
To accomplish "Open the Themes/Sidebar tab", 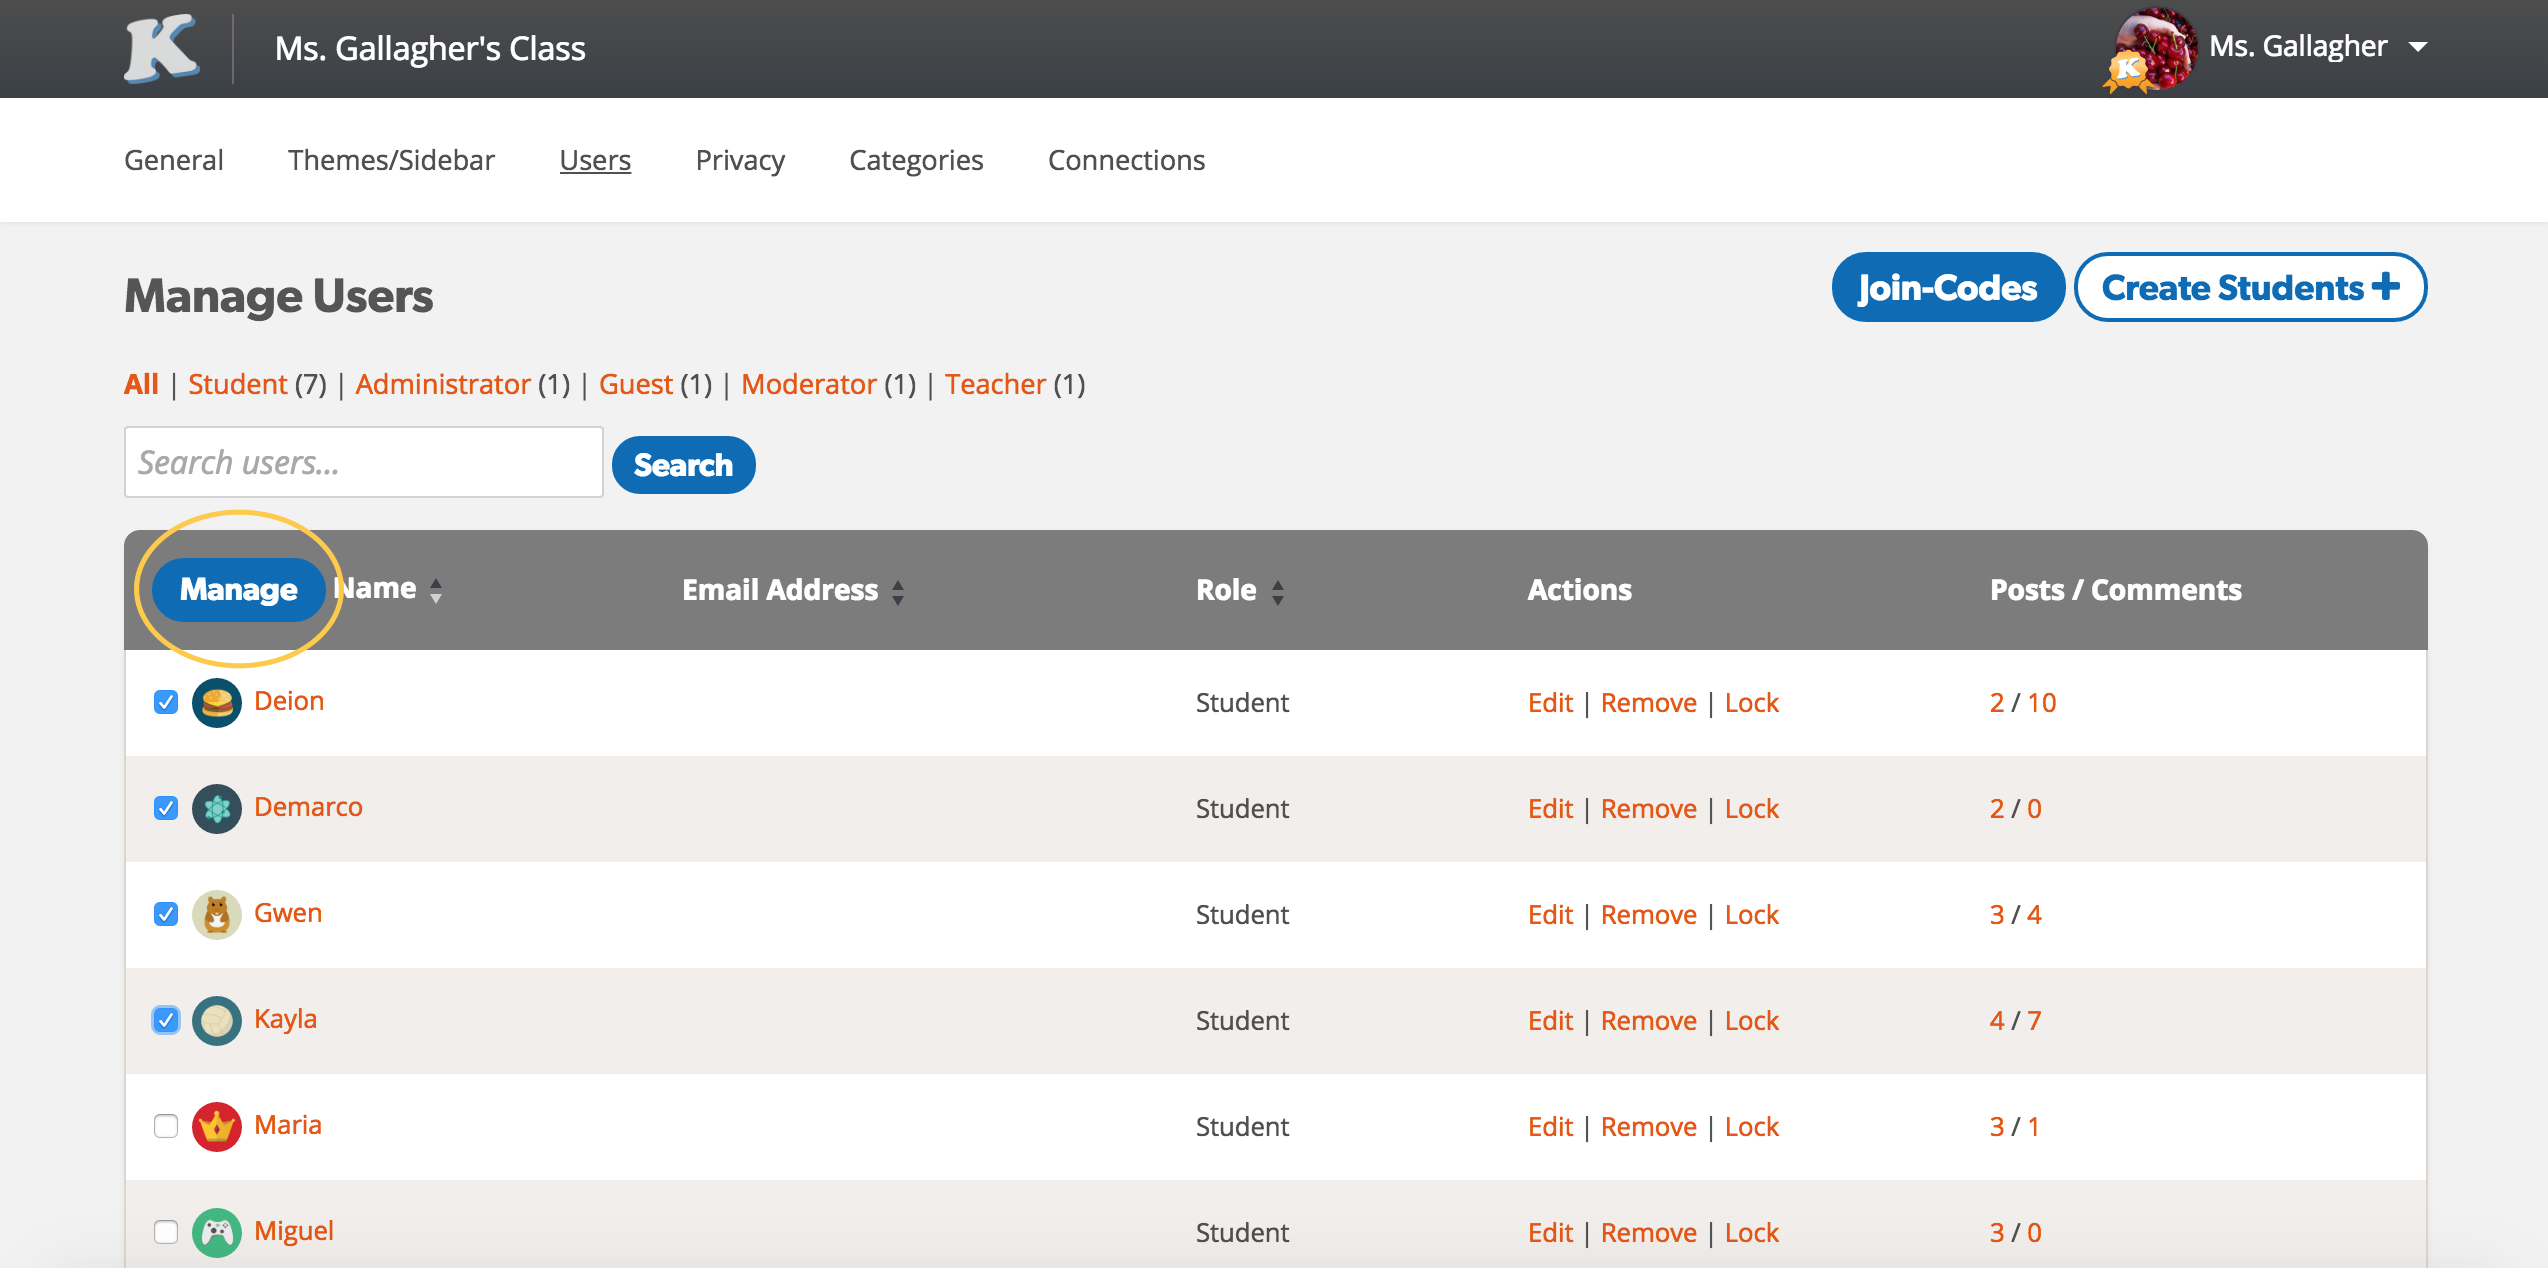I will [391, 160].
